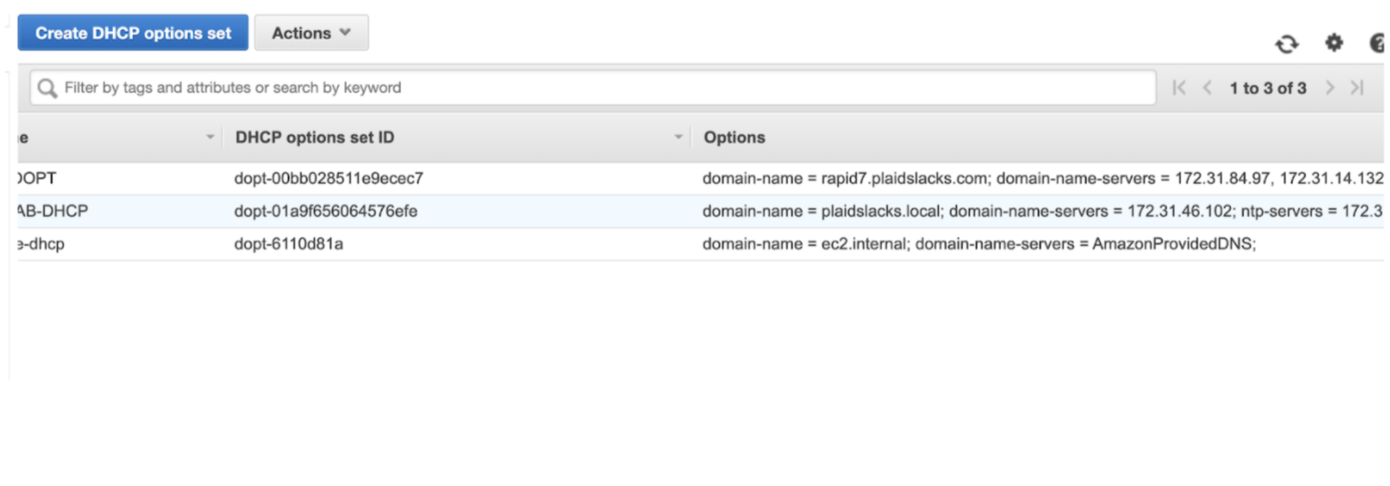Image resolution: width=1390 pixels, height=486 pixels.
Task: Open the settings gear icon
Action: (x=1334, y=43)
